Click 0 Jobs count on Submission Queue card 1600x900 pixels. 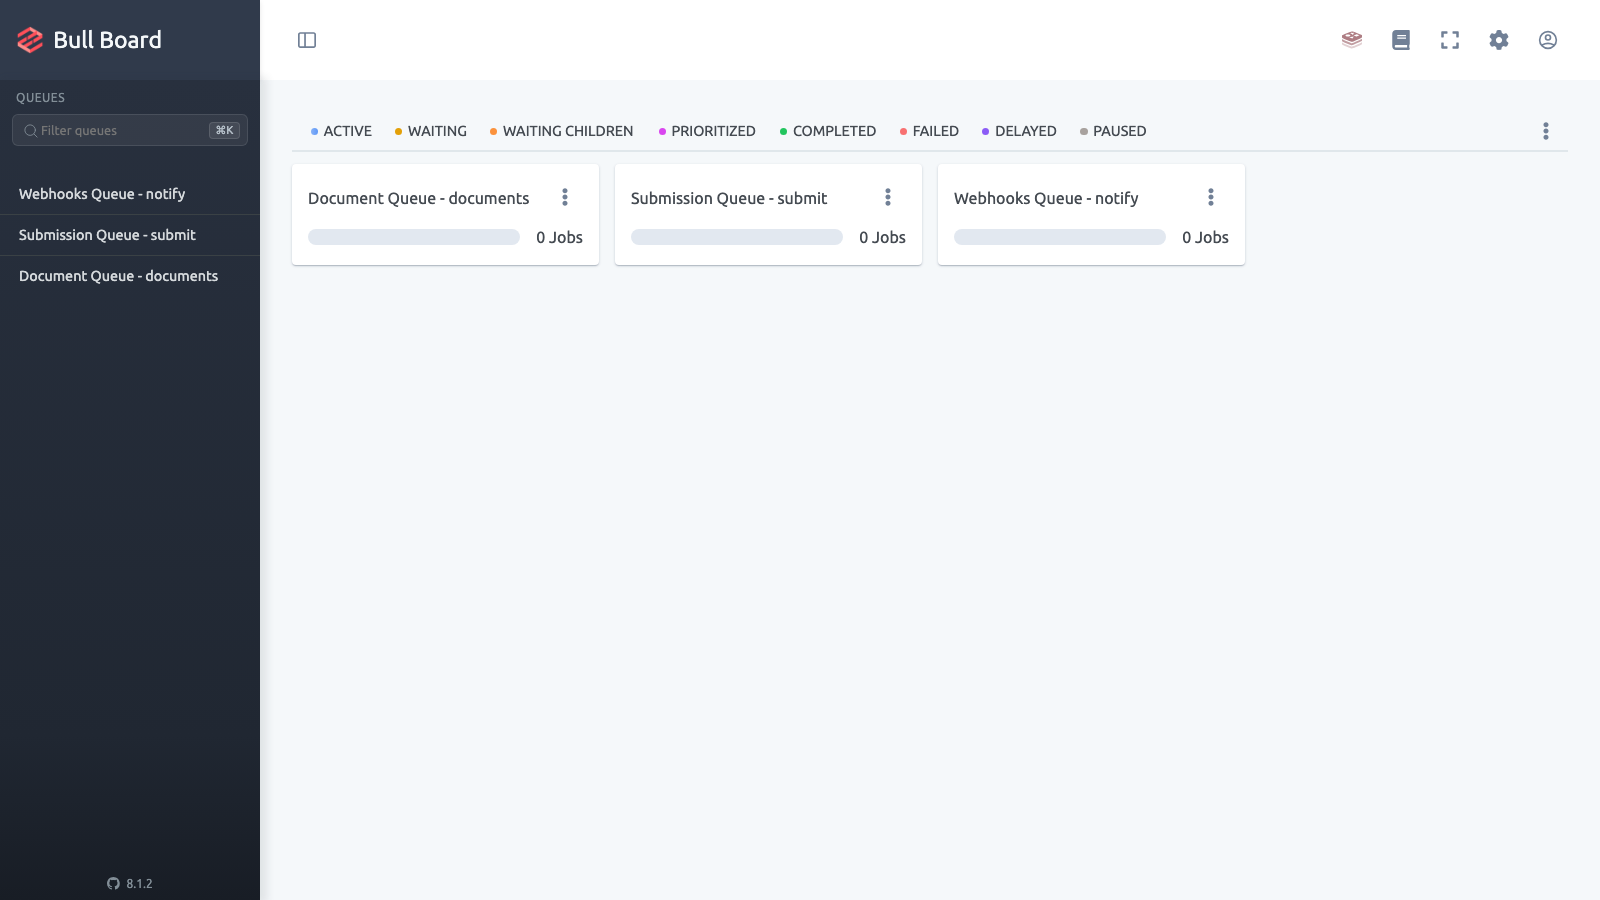click(882, 237)
